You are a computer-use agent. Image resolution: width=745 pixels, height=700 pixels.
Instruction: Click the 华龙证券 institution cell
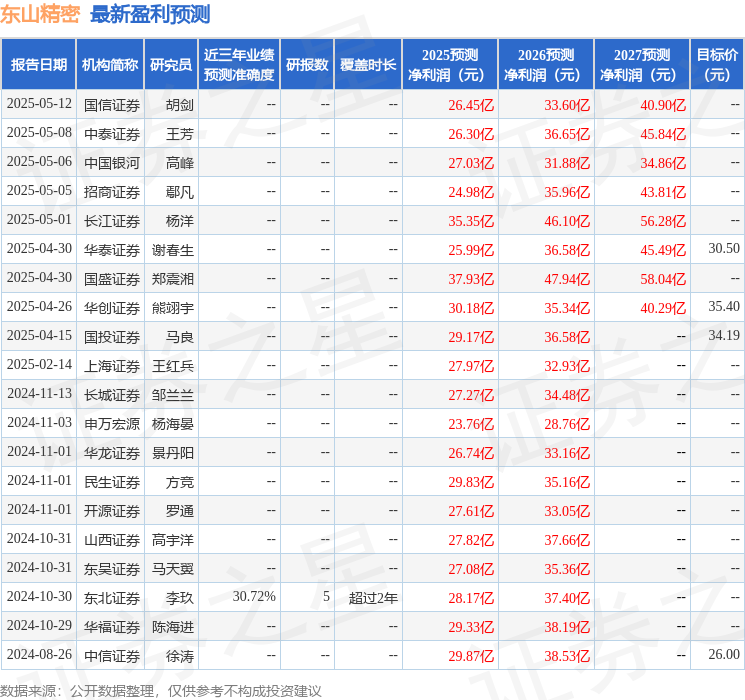coord(112,453)
